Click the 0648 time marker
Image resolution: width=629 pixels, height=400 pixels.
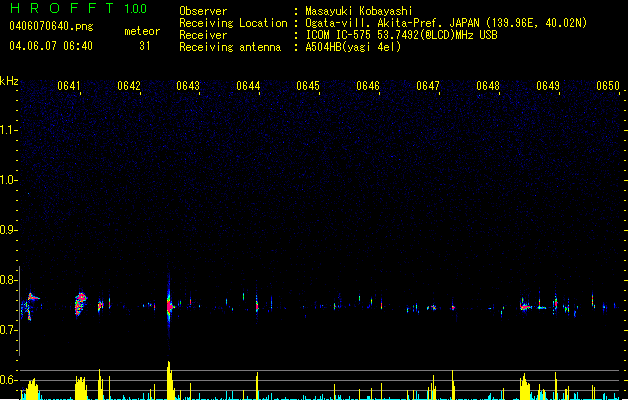coord(488,86)
